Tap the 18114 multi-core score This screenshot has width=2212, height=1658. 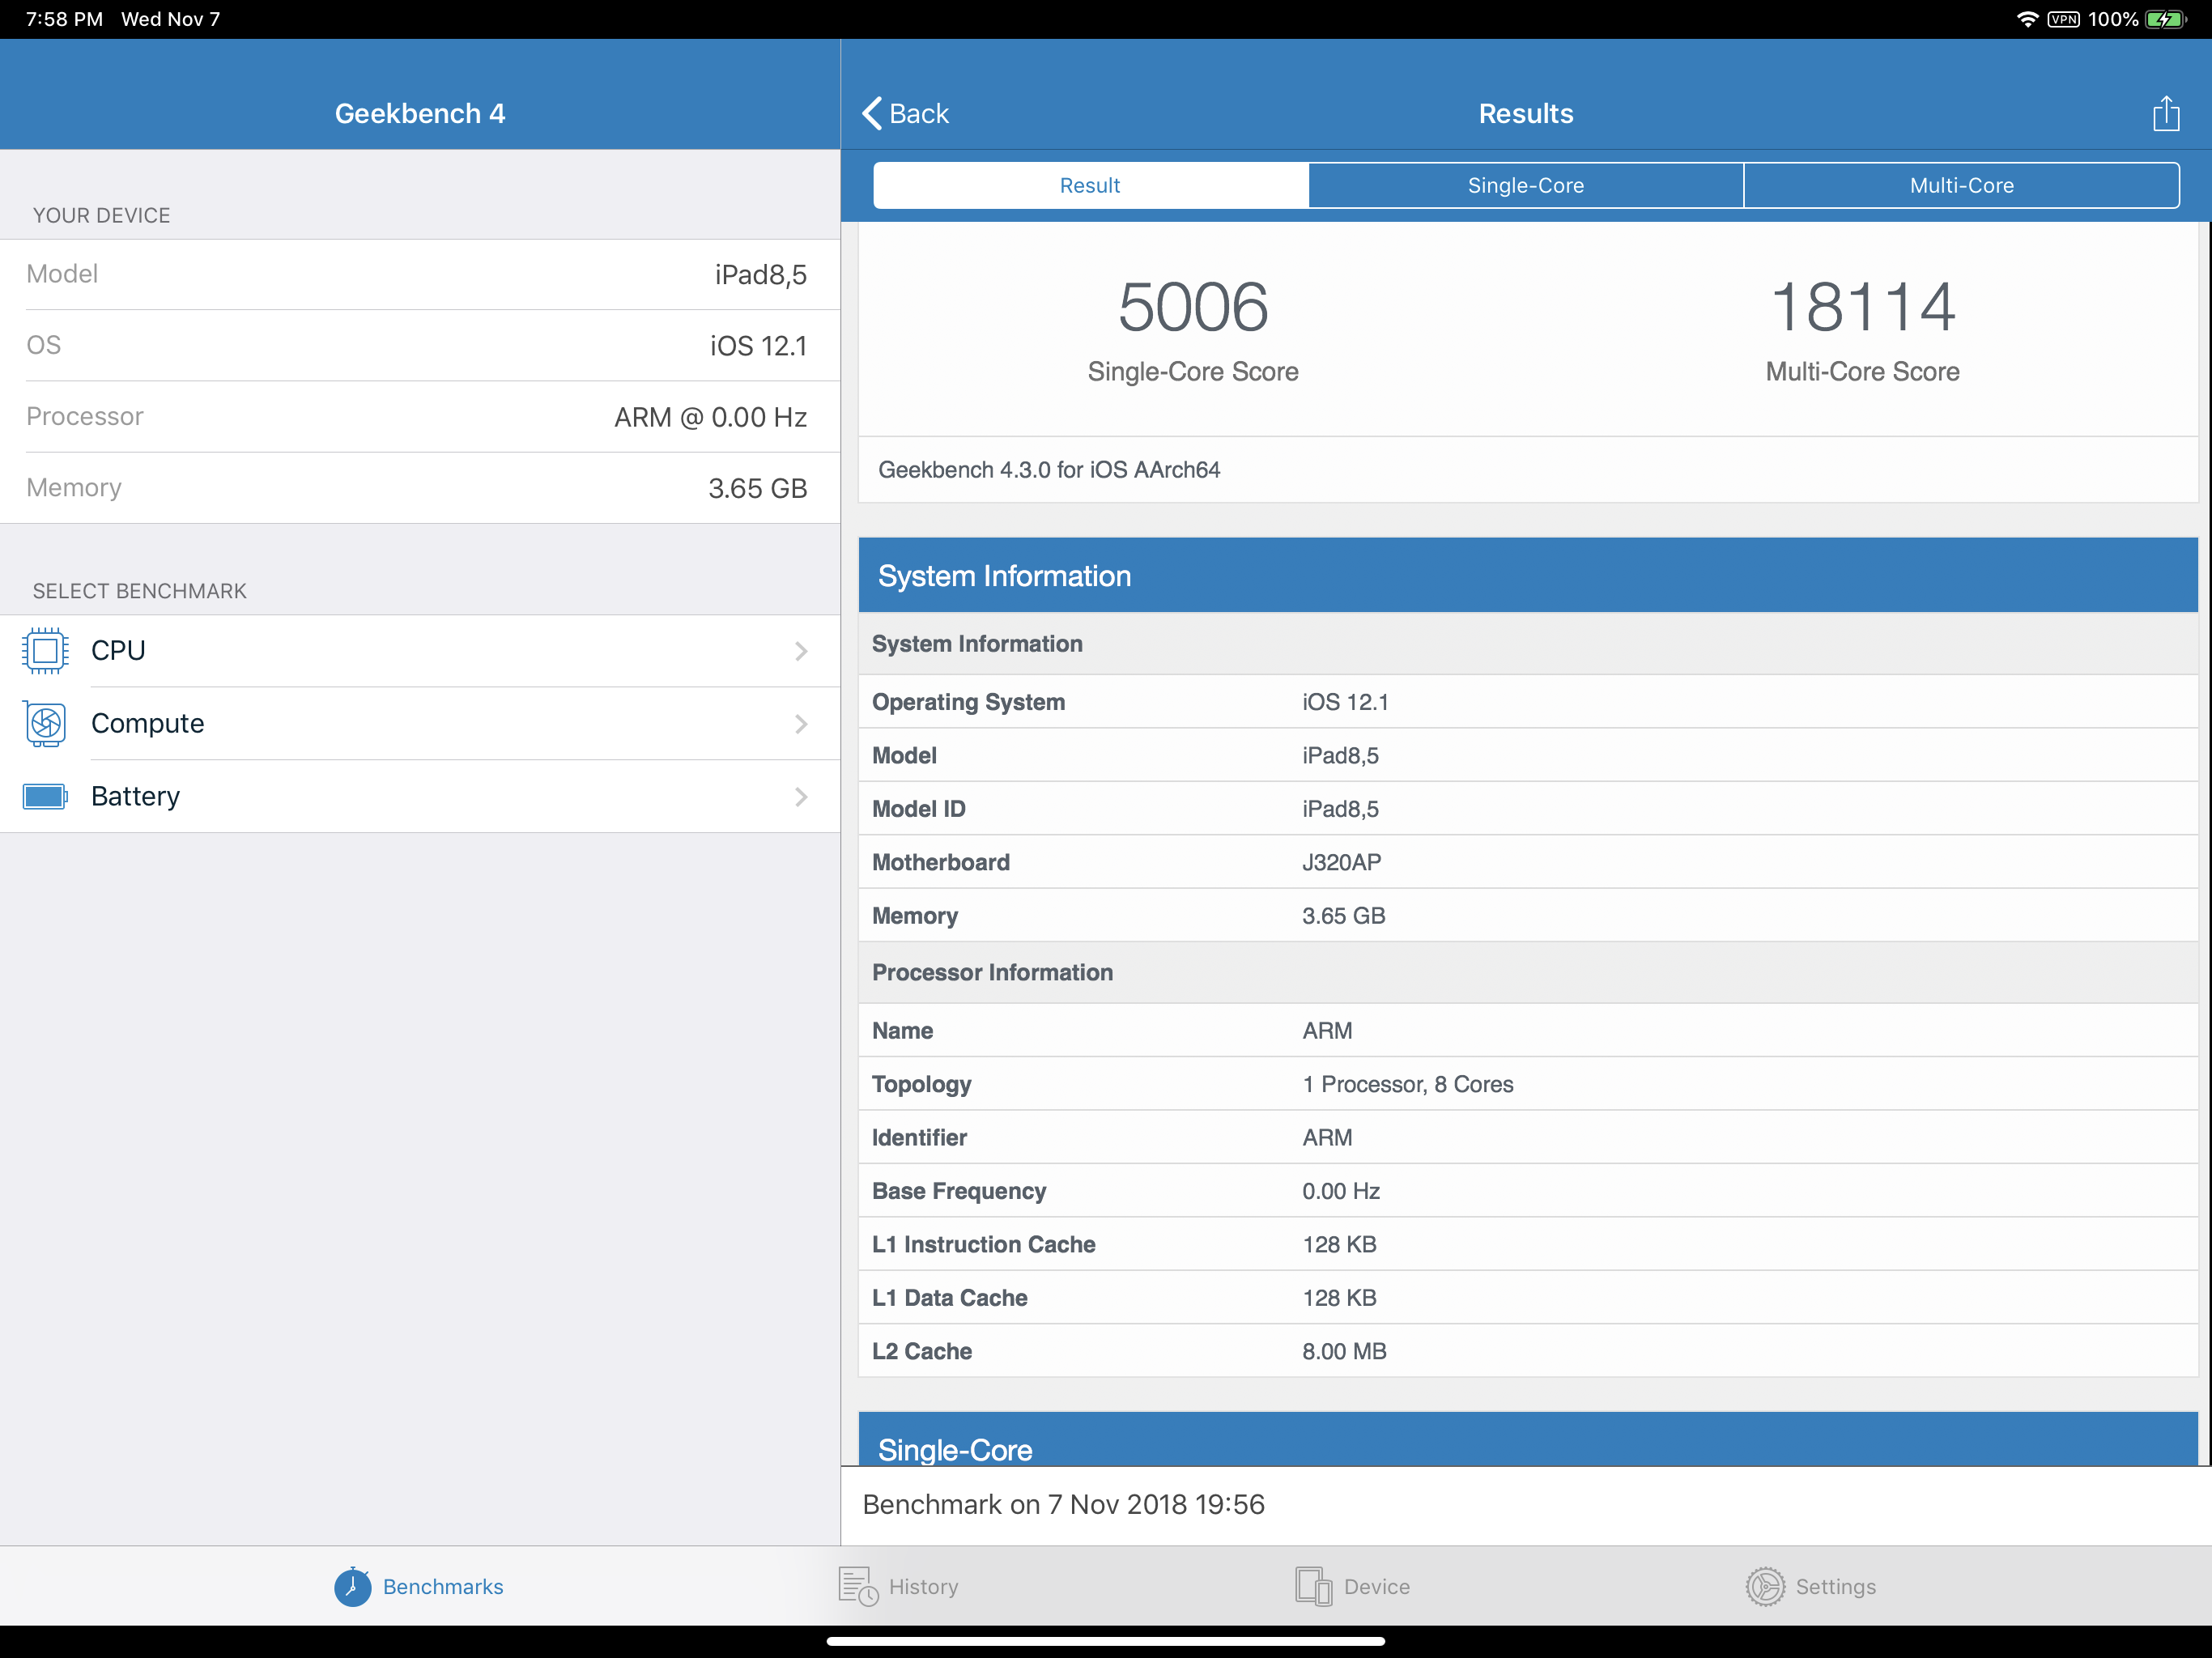tap(1862, 306)
